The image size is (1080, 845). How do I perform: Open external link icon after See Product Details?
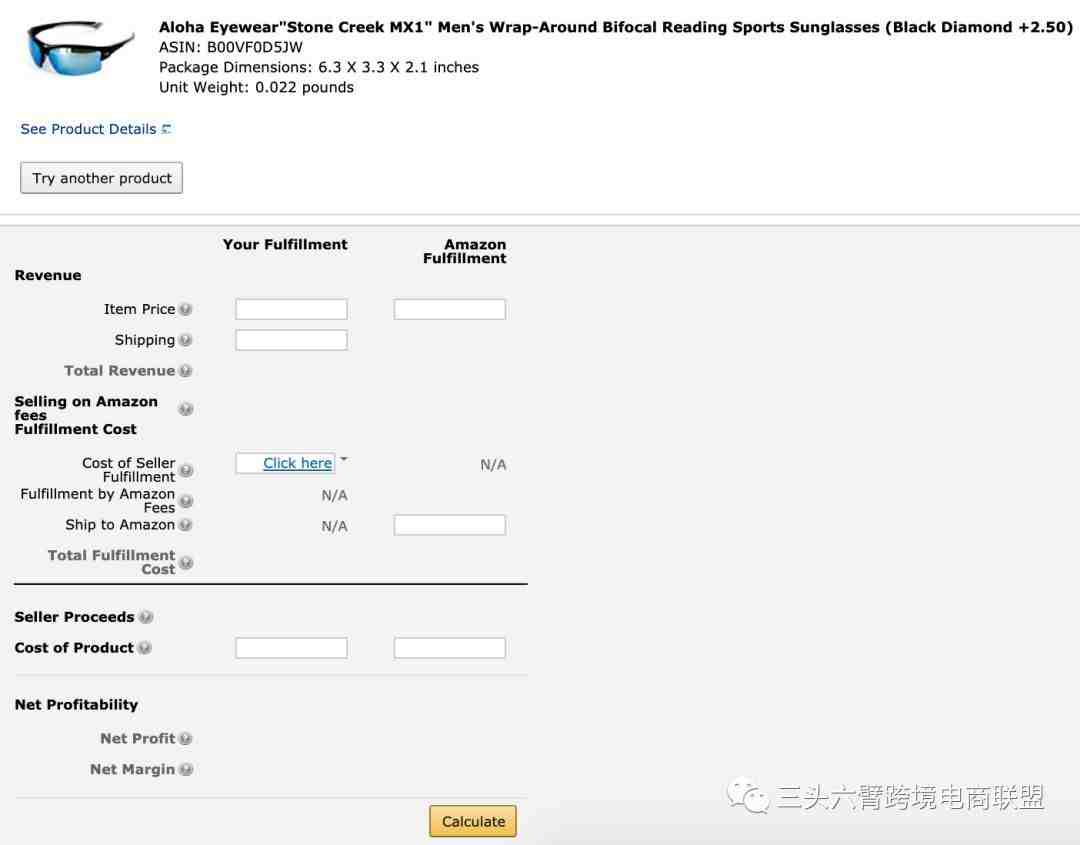(166, 129)
